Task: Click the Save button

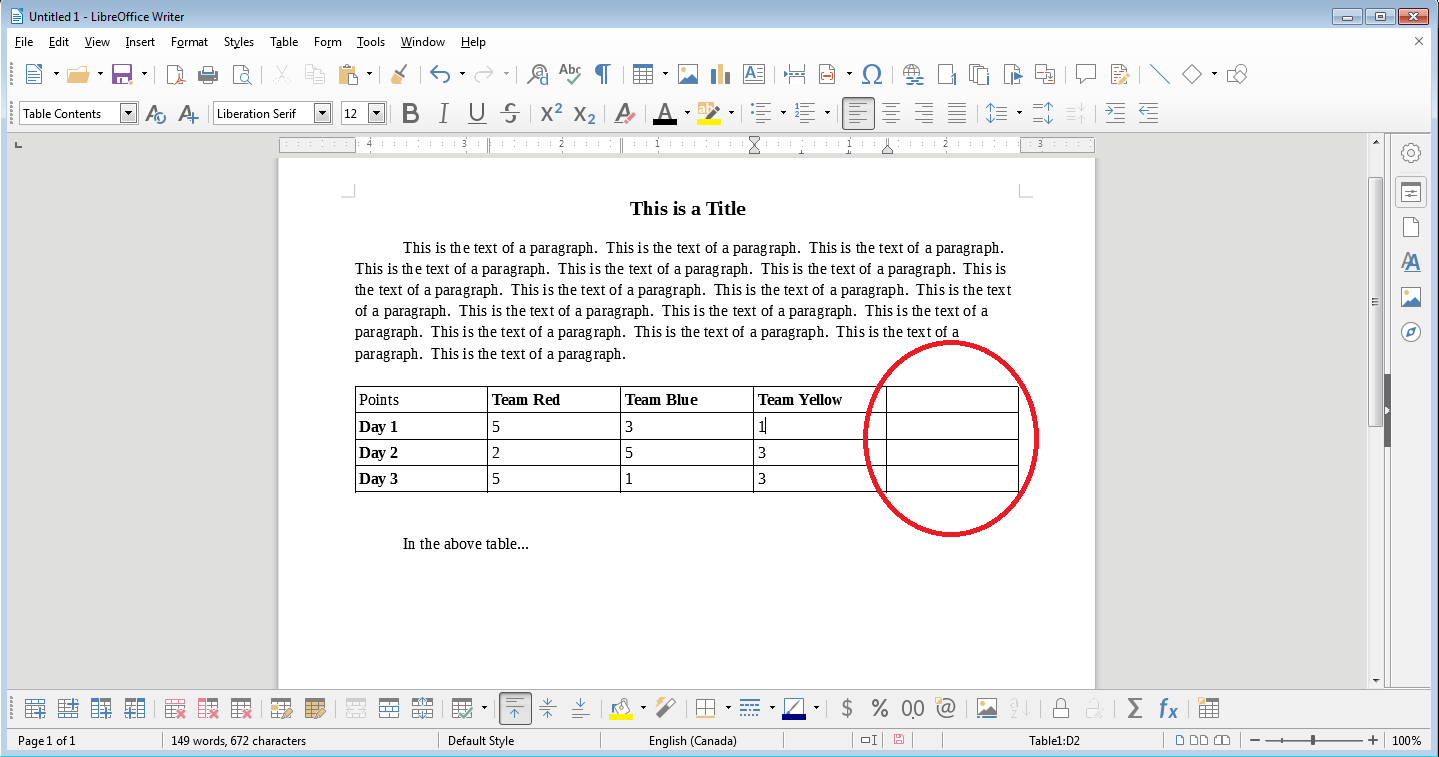Action: click(x=120, y=74)
